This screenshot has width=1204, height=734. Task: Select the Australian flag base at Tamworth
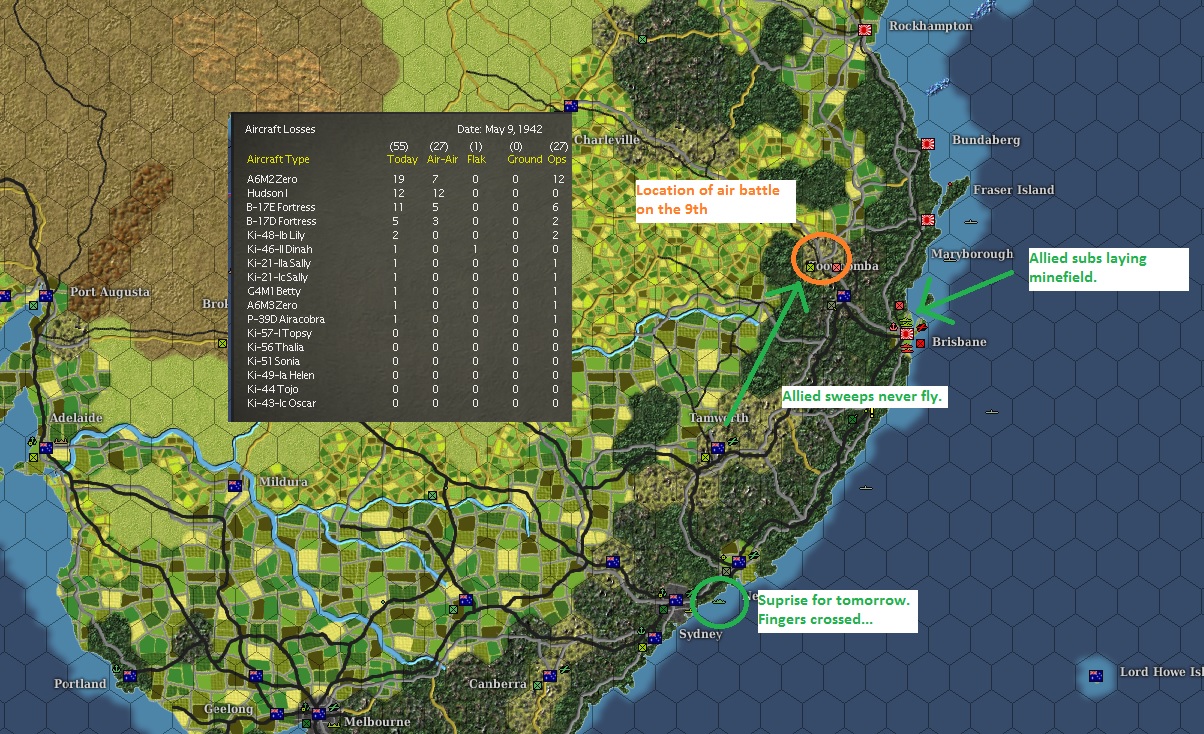(716, 448)
